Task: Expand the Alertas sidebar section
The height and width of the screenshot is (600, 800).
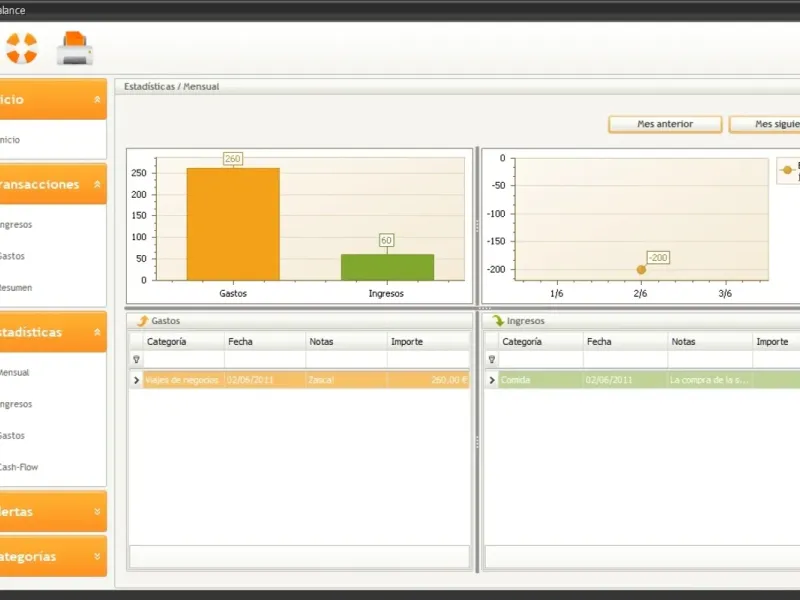Action: 97,511
